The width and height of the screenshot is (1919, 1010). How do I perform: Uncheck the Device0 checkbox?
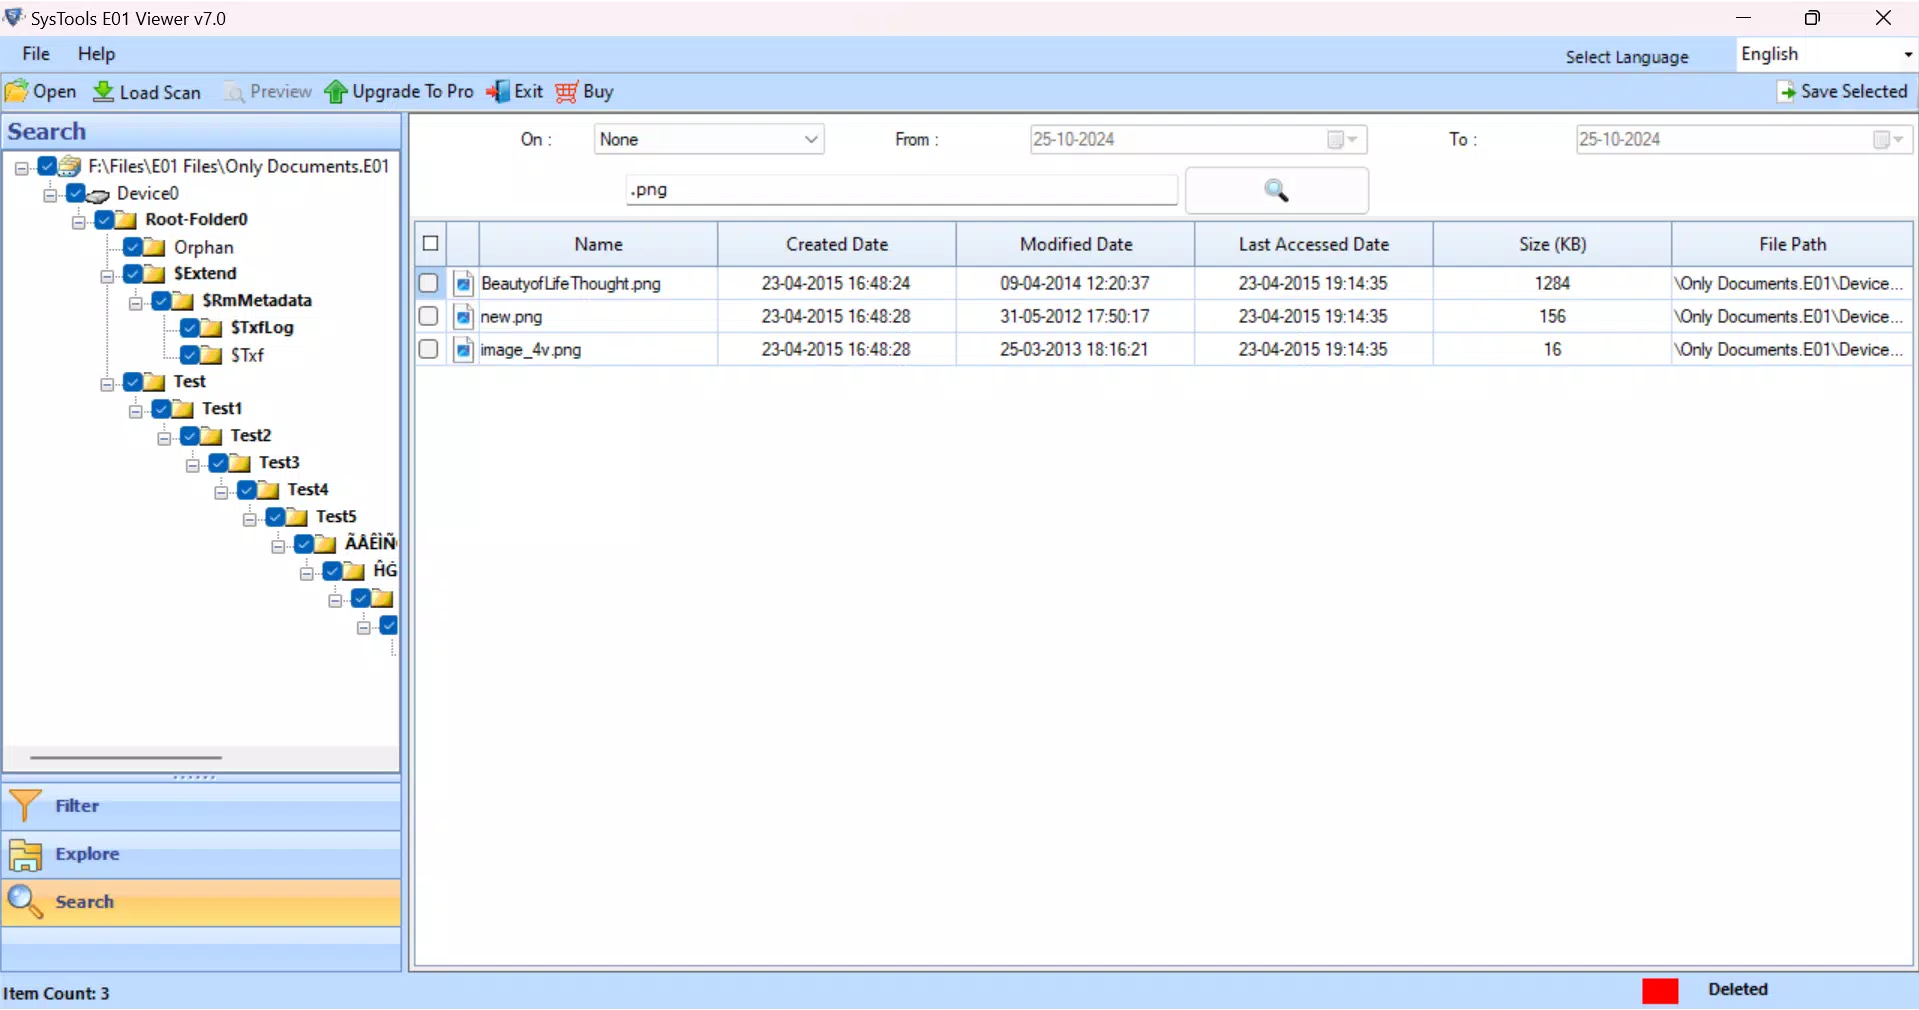coord(75,192)
